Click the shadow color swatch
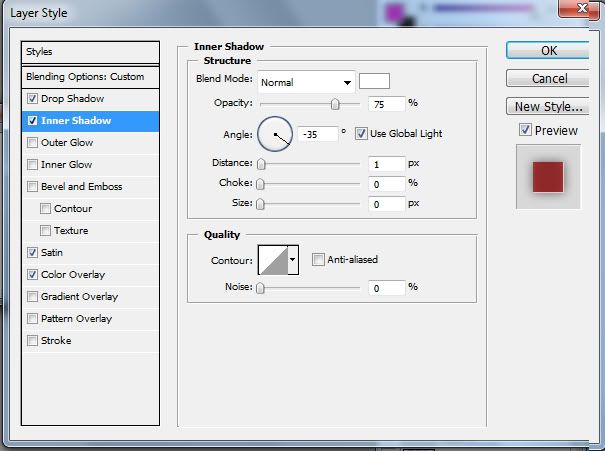Screen dimensions: 605x451 (x=374, y=82)
